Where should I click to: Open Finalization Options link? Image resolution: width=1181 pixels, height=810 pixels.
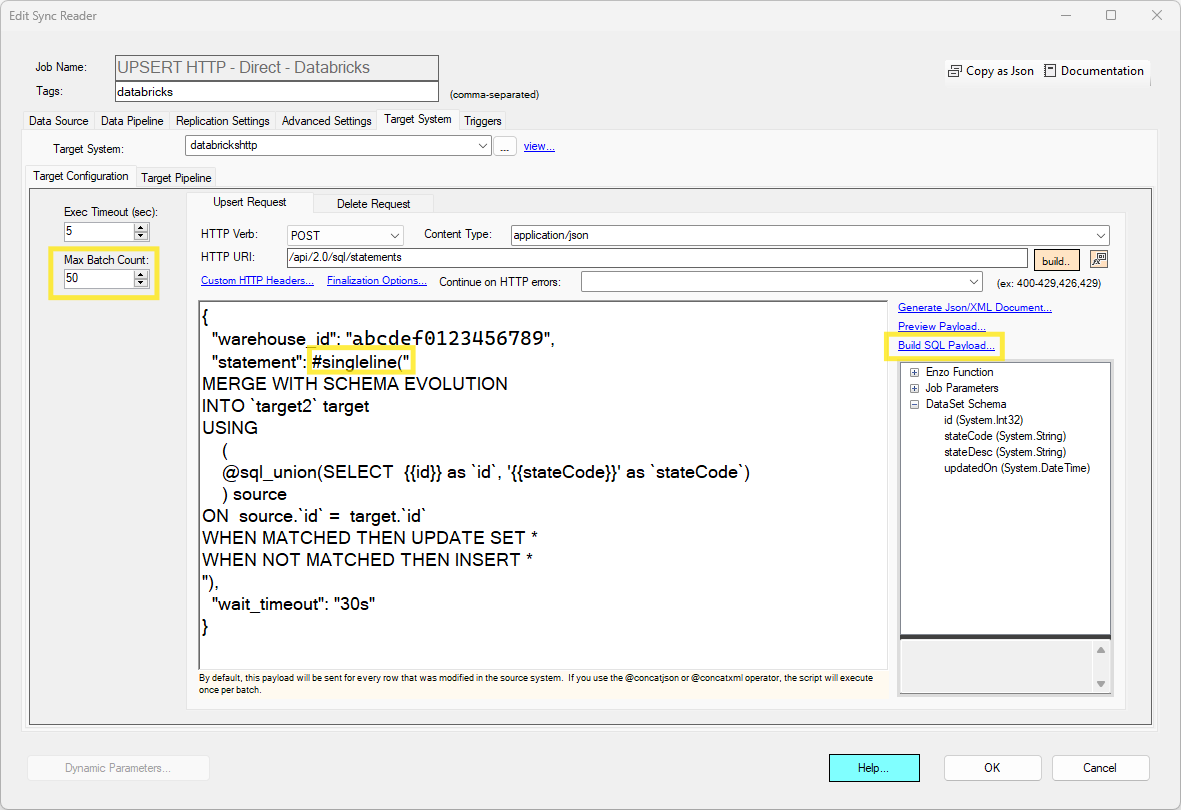[x=377, y=280]
